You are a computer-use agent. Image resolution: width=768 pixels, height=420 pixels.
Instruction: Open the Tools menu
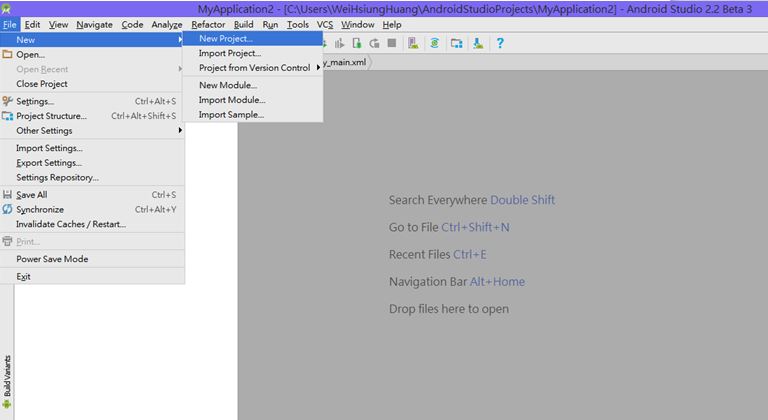click(x=298, y=25)
